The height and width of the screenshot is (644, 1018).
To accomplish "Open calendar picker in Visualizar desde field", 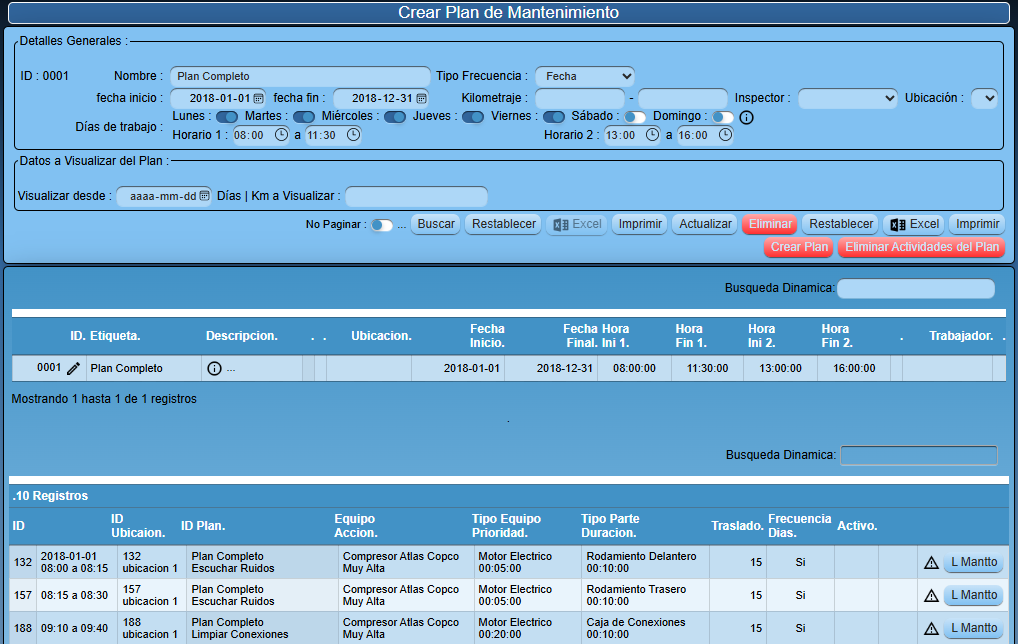I will tap(205, 195).
